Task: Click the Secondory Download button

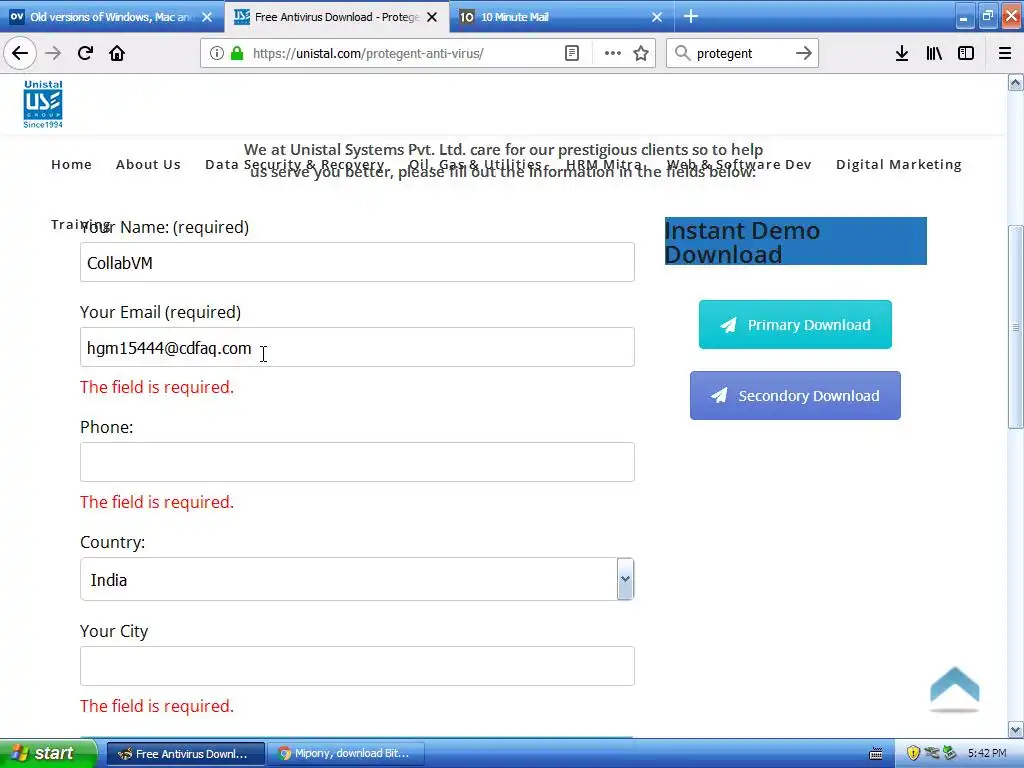Action: click(x=795, y=396)
